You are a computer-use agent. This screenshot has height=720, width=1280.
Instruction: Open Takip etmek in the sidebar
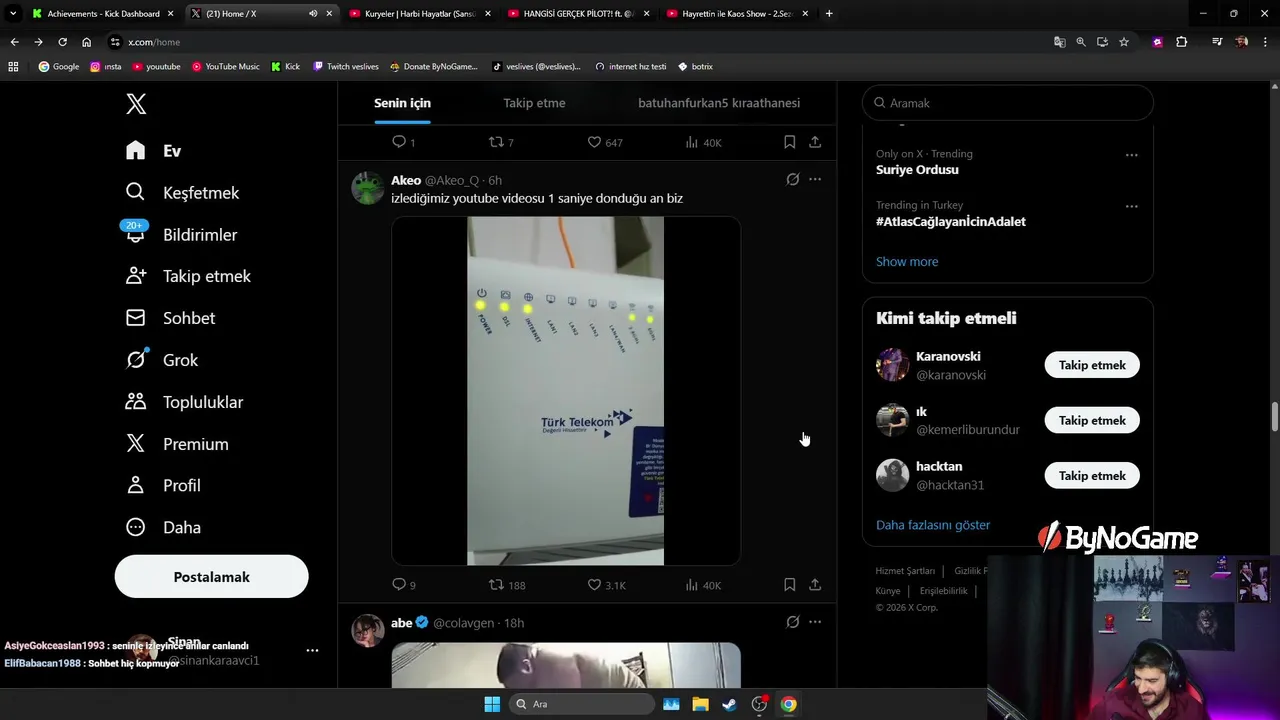point(188,276)
